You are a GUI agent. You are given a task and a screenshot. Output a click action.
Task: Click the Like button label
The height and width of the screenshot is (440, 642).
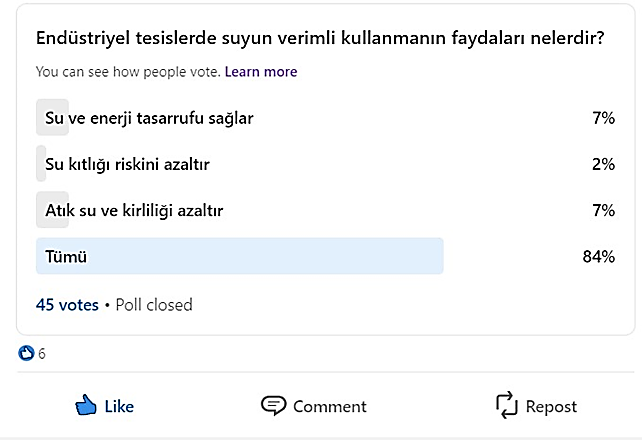119,406
